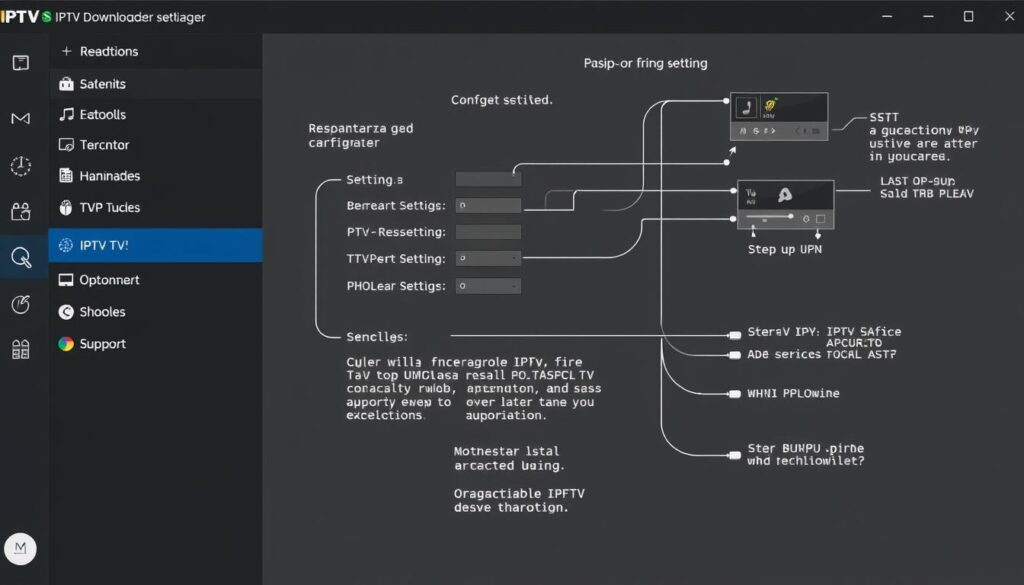Click the 'WHNI PPLOwine' label
Viewport: 1024px width, 585px height.
[793, 394]
